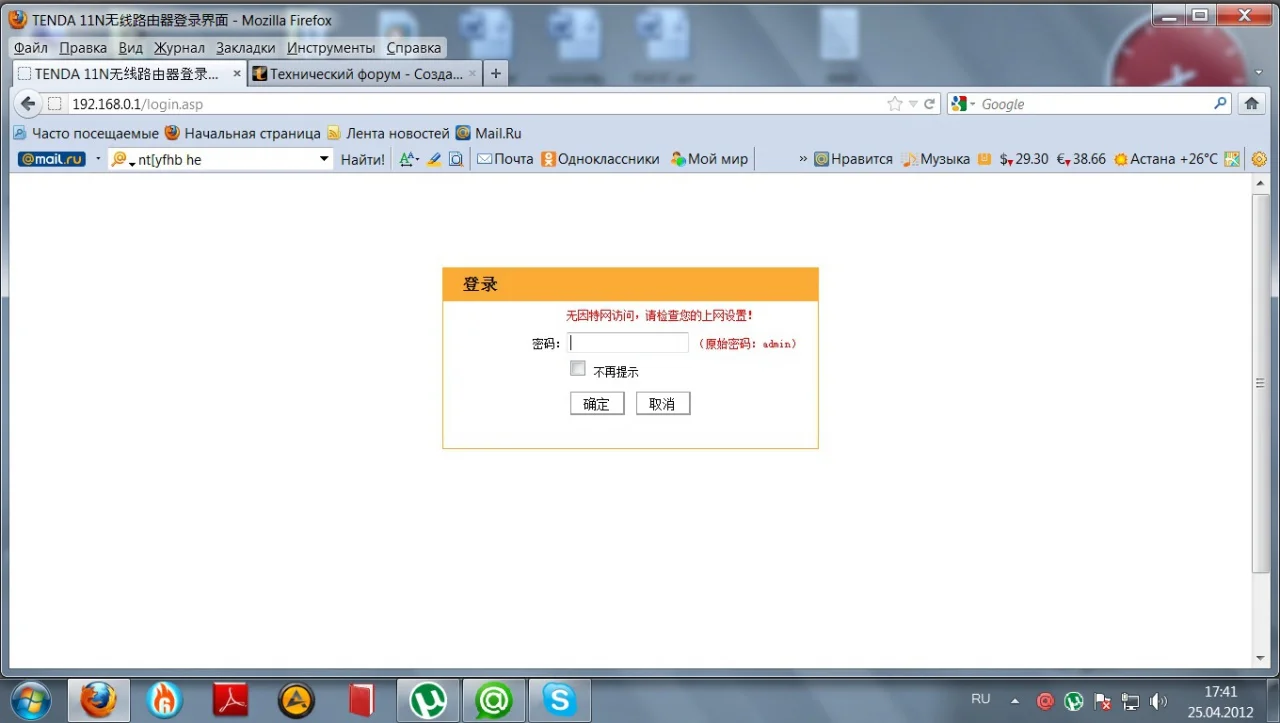Image resolution: width=1280 pixels, height=723 pixels.
Task: Click the text highlighter icon on Mail.ru toolbar
Action: pos(434,159)
